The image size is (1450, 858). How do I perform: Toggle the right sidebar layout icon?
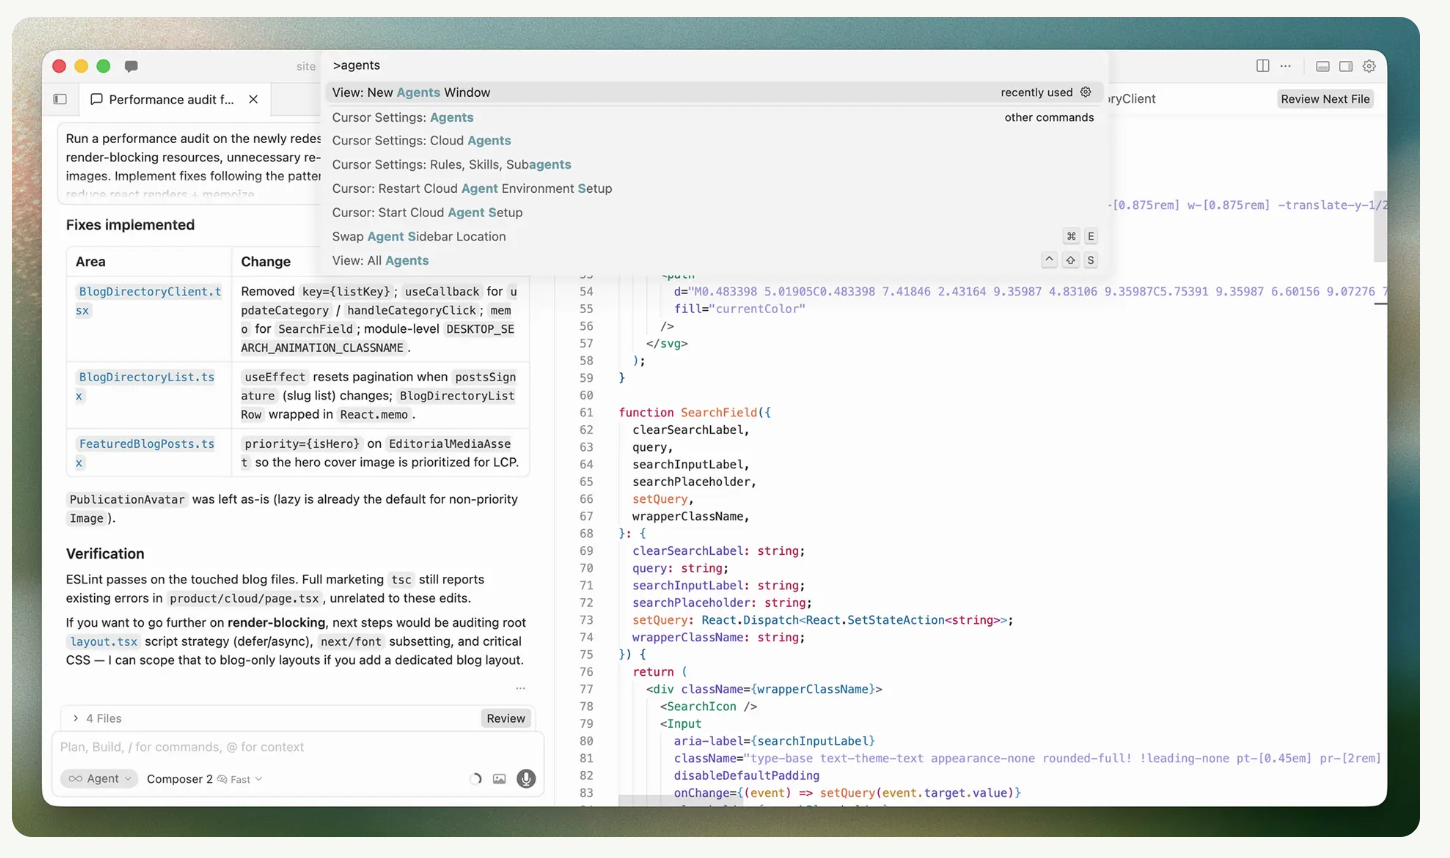pyautogui.click(x=1346, y=66)
